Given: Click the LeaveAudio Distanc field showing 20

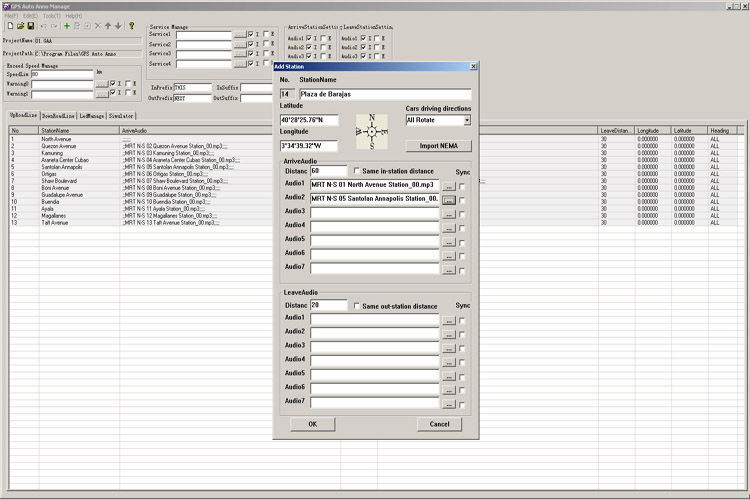Looking at the screenshot, I should coord(329,305).
